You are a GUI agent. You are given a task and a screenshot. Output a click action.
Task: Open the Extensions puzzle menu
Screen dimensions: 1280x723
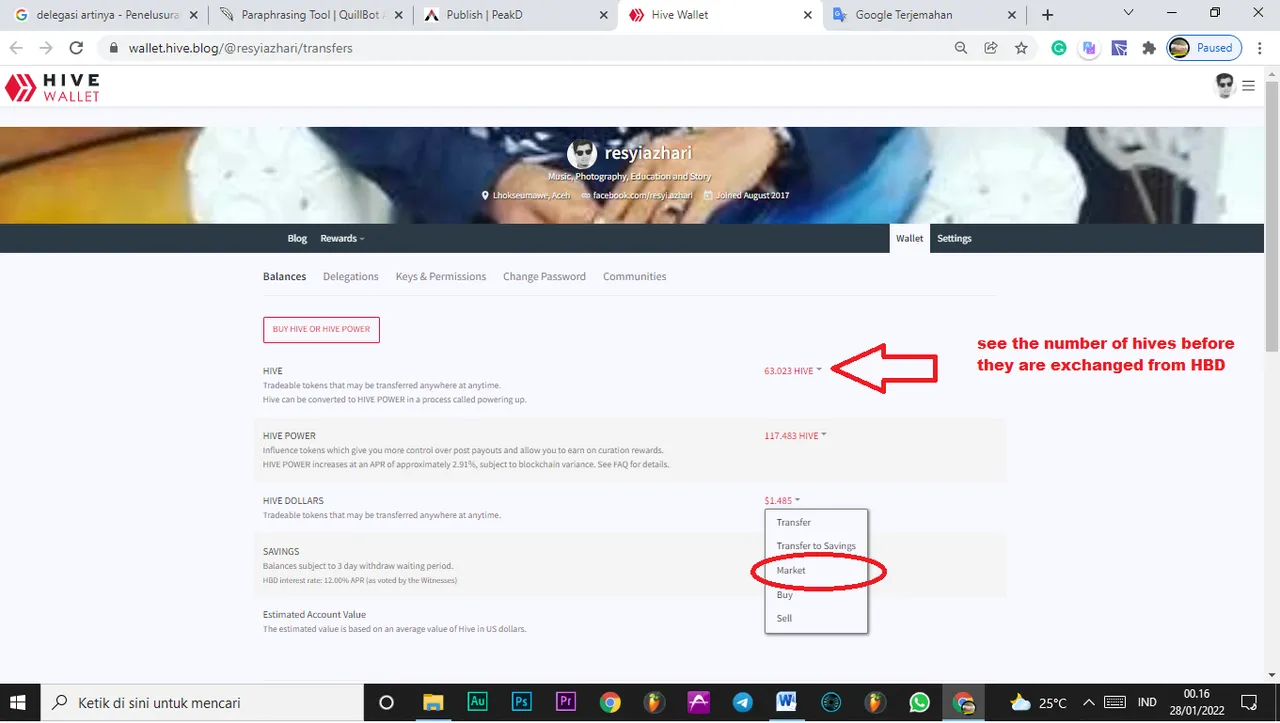pyautogui.click(x=1149, y=48)
